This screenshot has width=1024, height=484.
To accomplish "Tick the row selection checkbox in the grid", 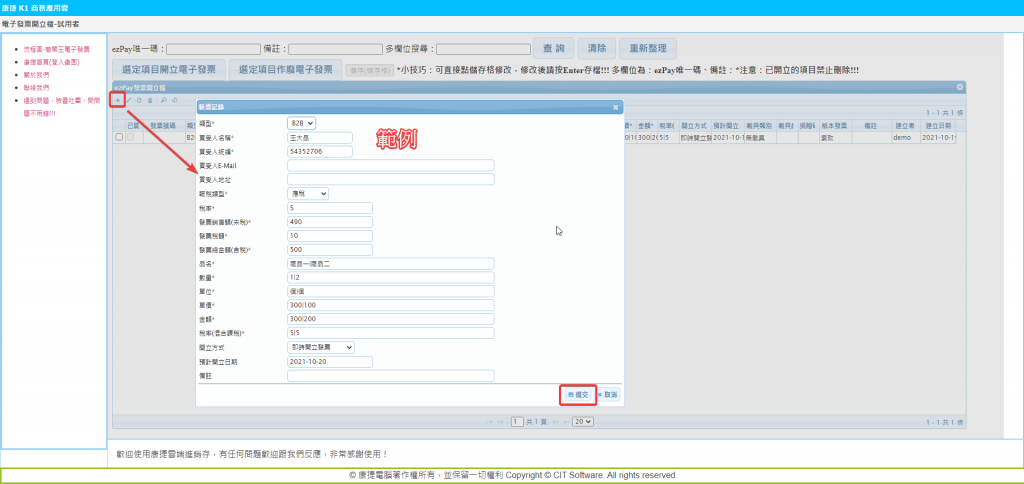I will [119, 137].
